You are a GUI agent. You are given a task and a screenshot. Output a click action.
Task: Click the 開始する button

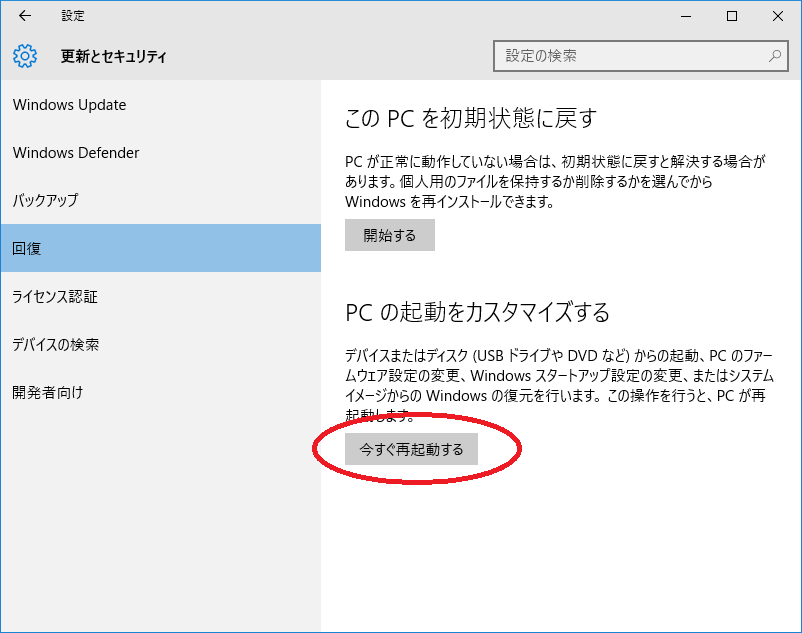(x=390, y=235)
